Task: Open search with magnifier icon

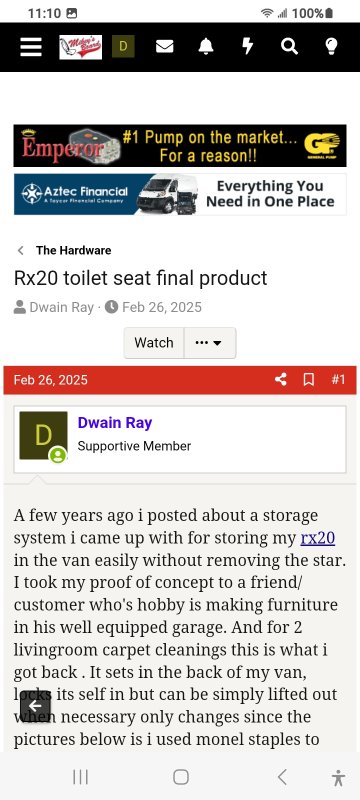Action: 289,47
